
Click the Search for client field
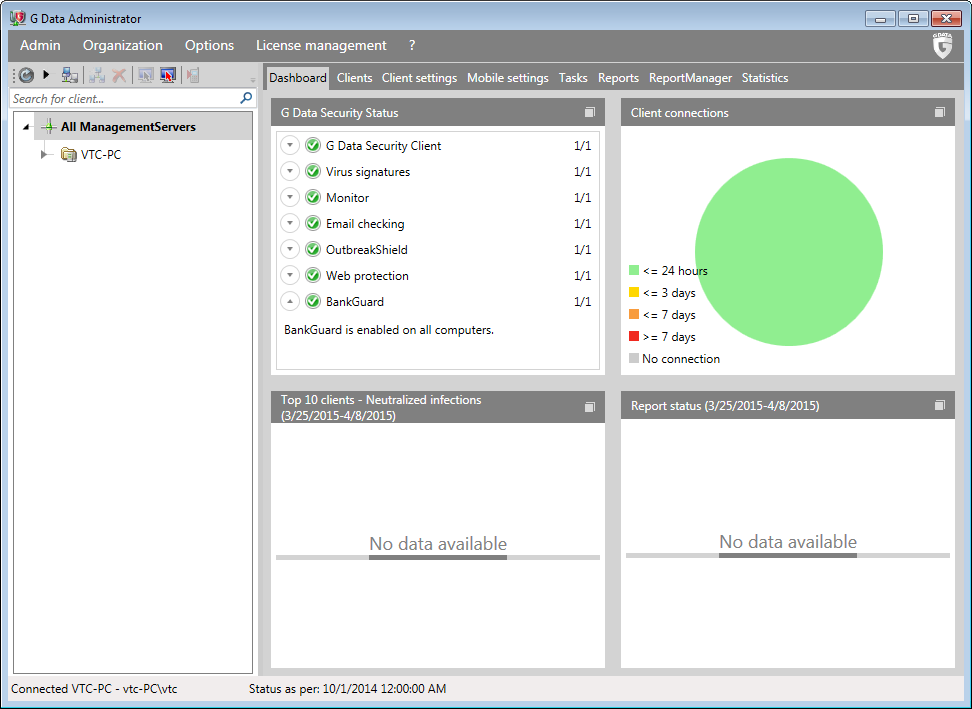(123, 99)
